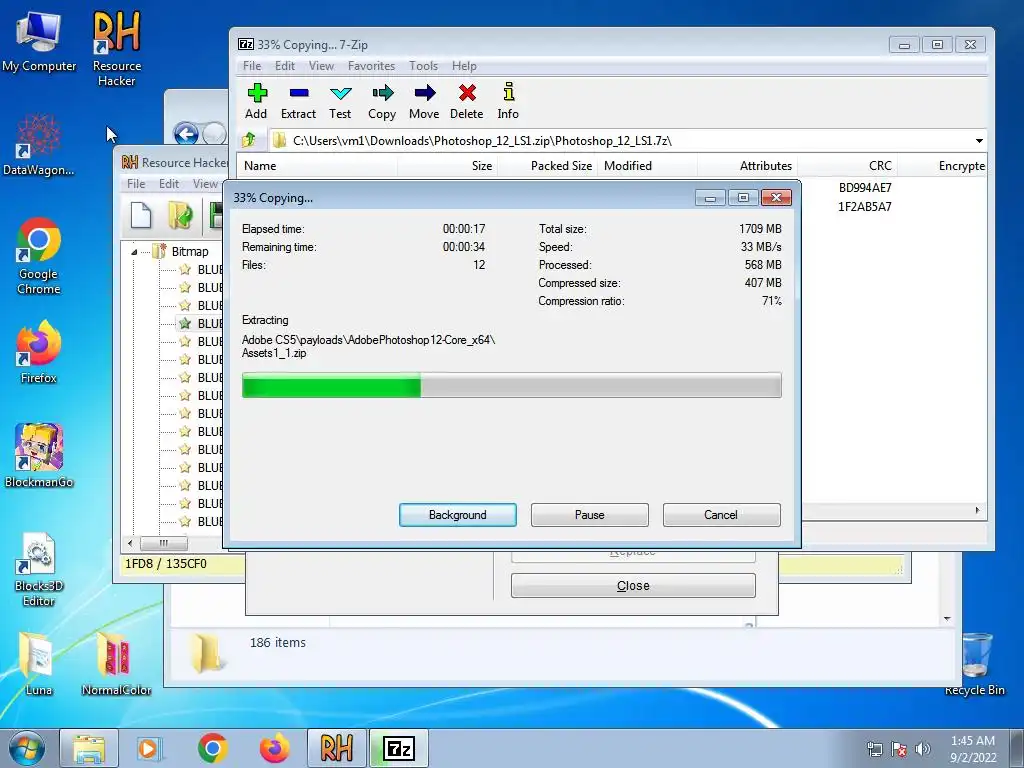Viewport: 1024px width, 768px height.
Task: Open the Resource Hacker desktop shortcut
Action: [117, 49]
